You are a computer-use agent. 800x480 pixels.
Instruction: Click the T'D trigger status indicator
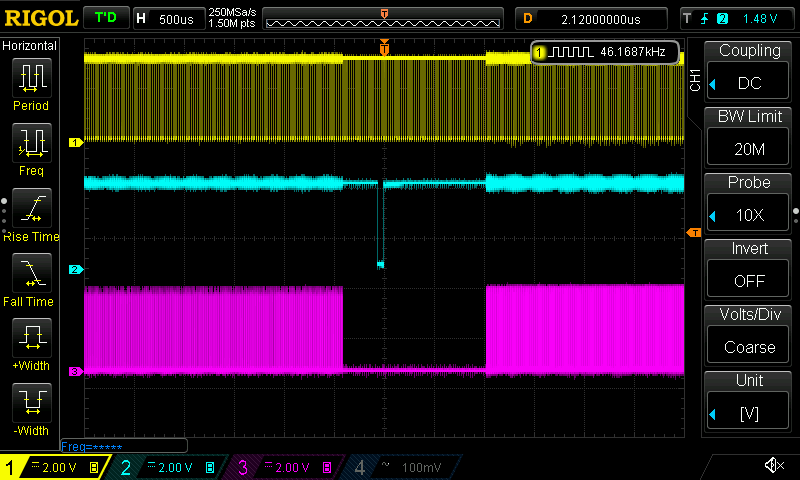coord(106,18)
